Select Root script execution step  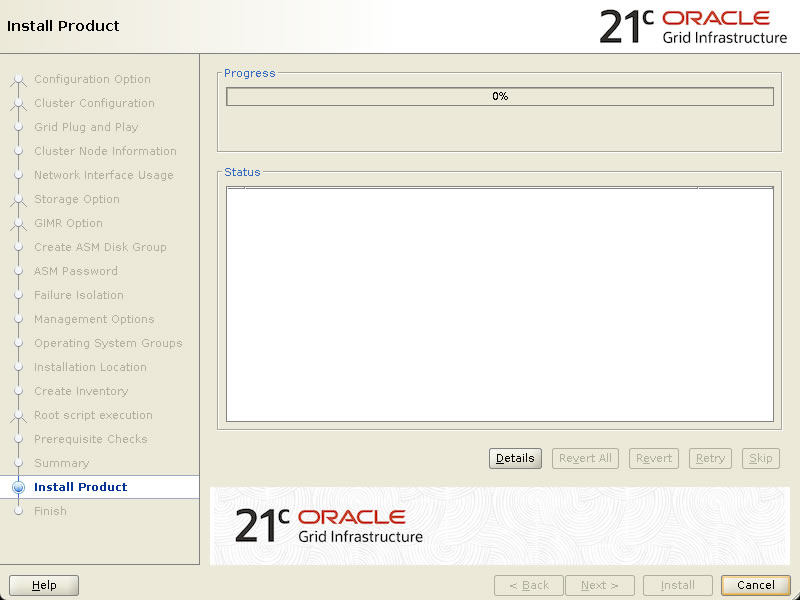click(x=93, y=415)
